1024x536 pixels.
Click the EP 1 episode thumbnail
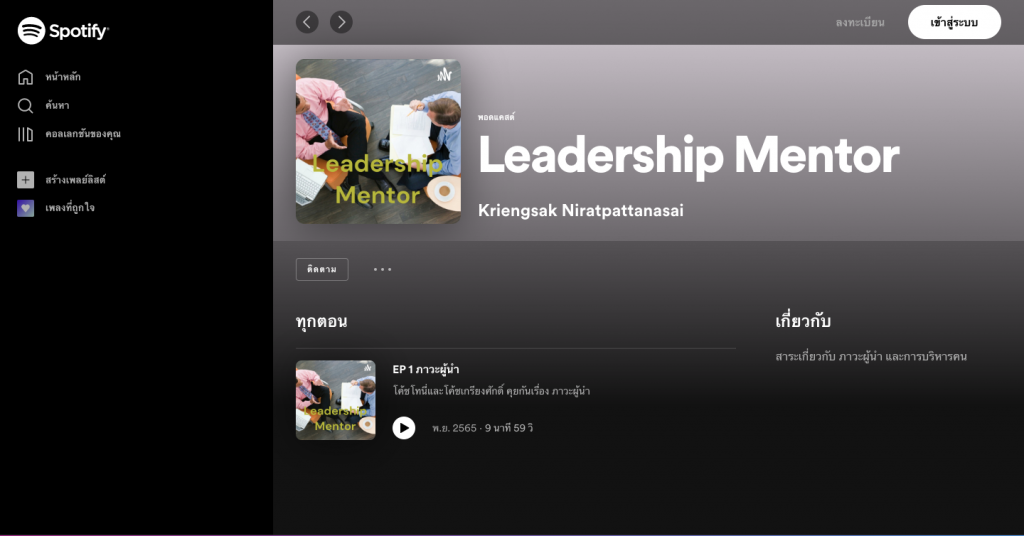pyautogui.click(x=336, y=400)
